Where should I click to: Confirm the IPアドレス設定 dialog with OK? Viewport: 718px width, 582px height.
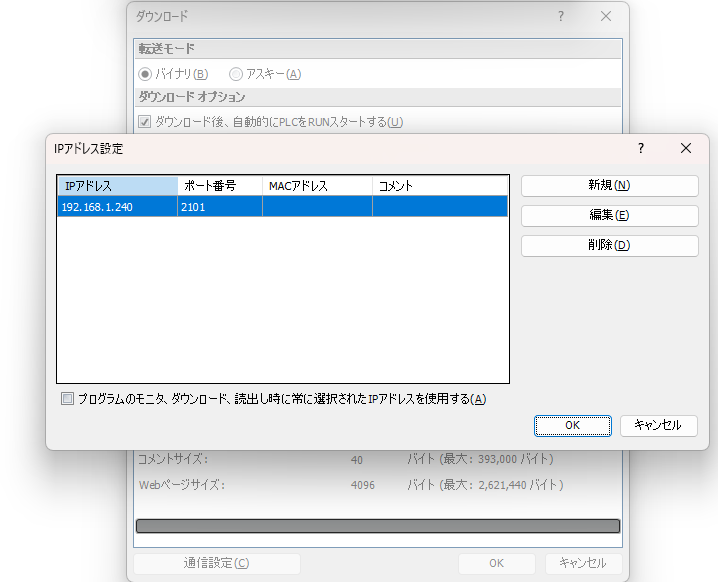click(572, 425)
